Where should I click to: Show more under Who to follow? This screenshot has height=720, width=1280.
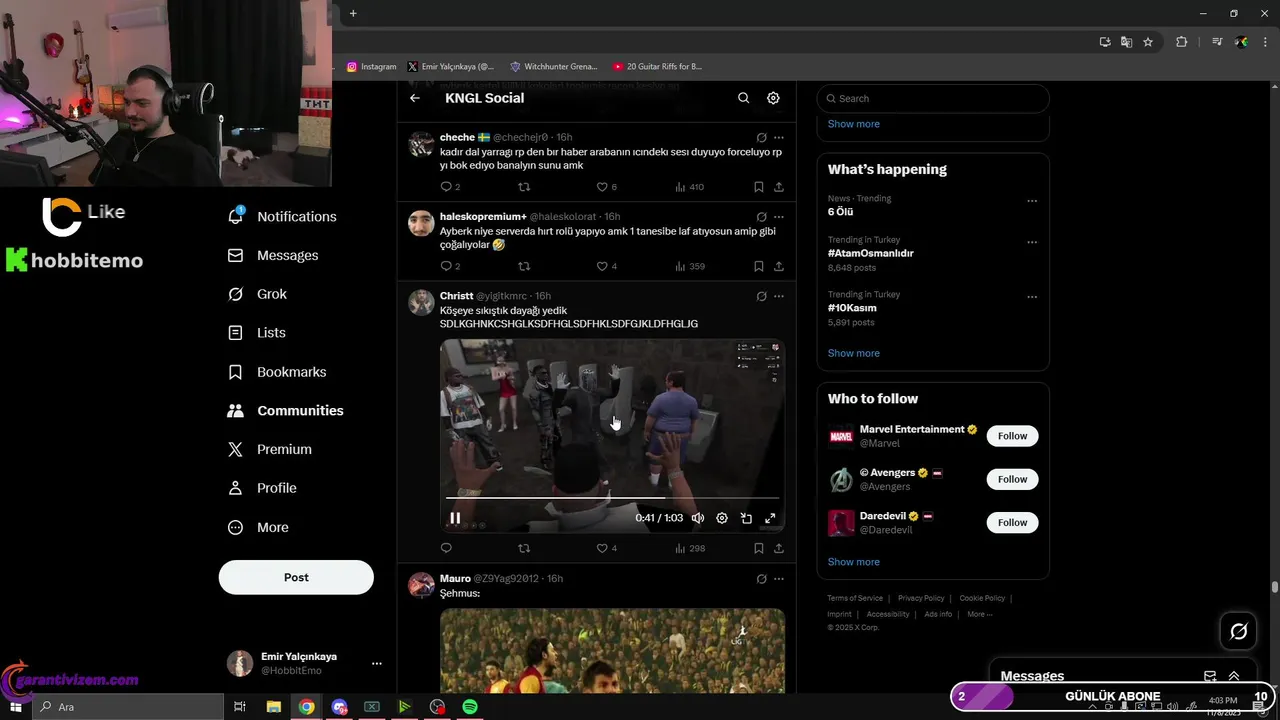(x=854, y=562)
